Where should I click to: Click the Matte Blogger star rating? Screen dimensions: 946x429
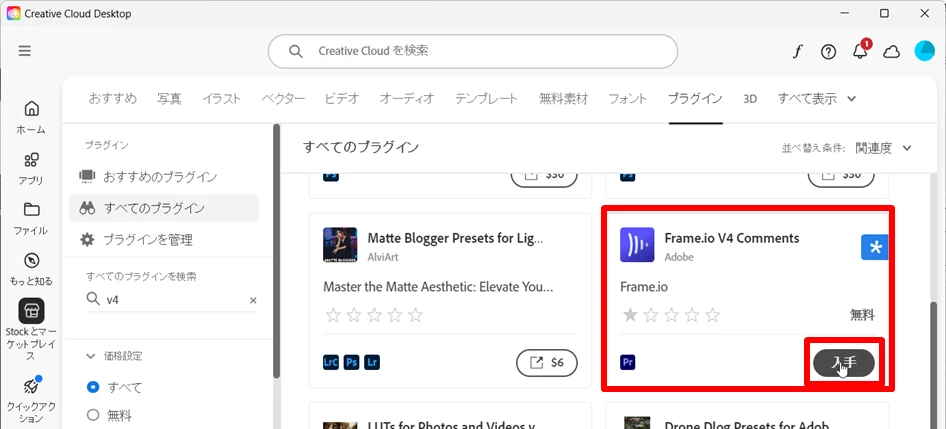pos(374,315)
